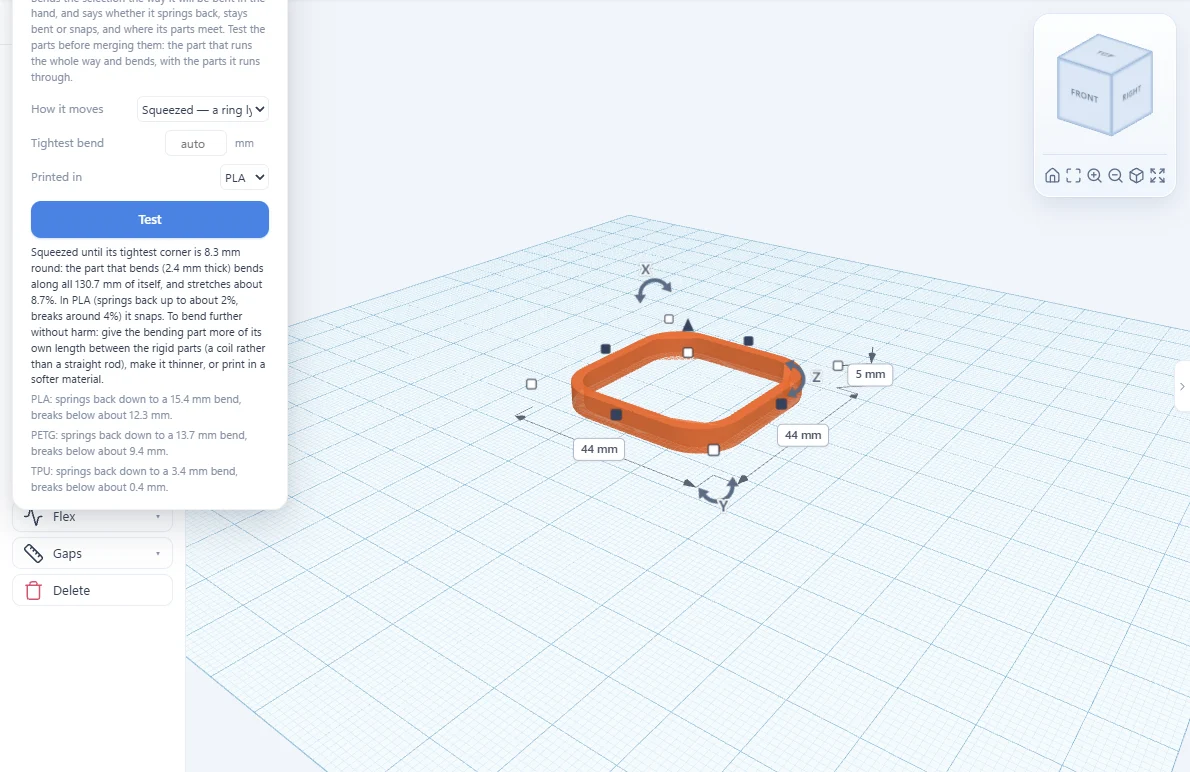The width and height of the screenshot is (1190, 772).
Task: Enter fullscreen with the four-arrows icon
Action: click(x=1157, y=175)
